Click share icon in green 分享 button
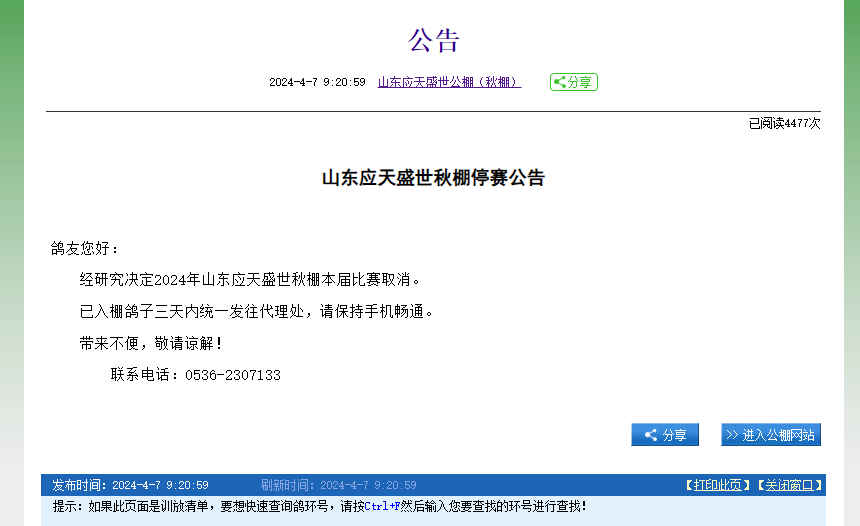This screenshot has width=860, height=526. [x=560, y=82]
